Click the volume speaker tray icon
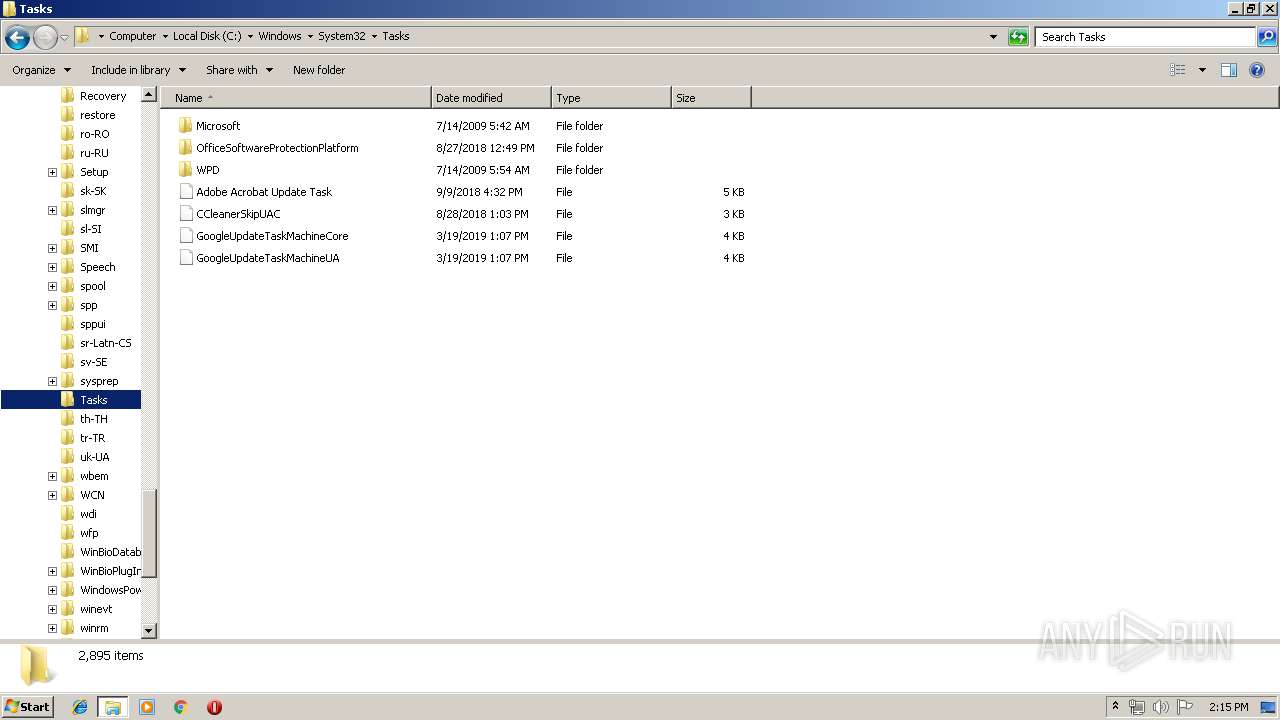 click(x=1161, y=707)
